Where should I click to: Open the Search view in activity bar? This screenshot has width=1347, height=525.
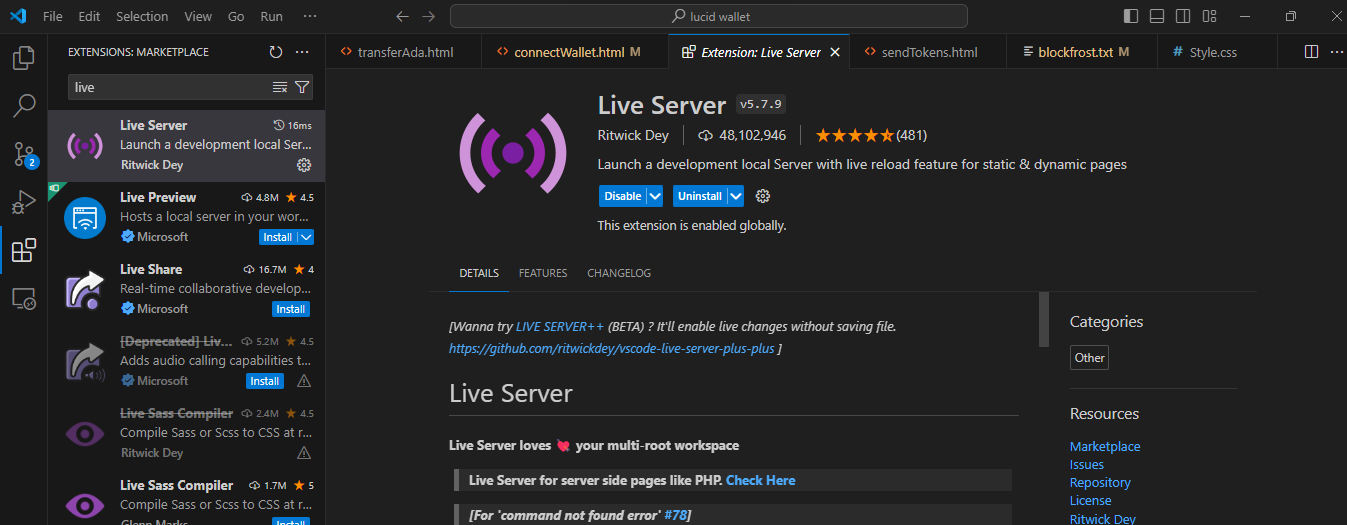point(23,105)
